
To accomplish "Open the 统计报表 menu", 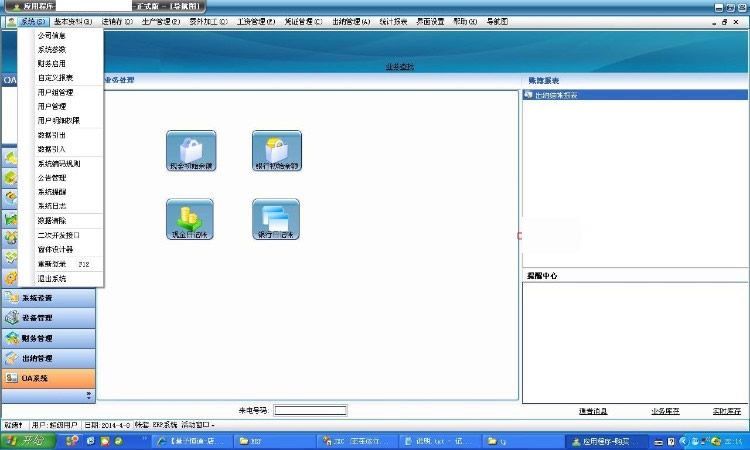I will [x=393, y=22].
